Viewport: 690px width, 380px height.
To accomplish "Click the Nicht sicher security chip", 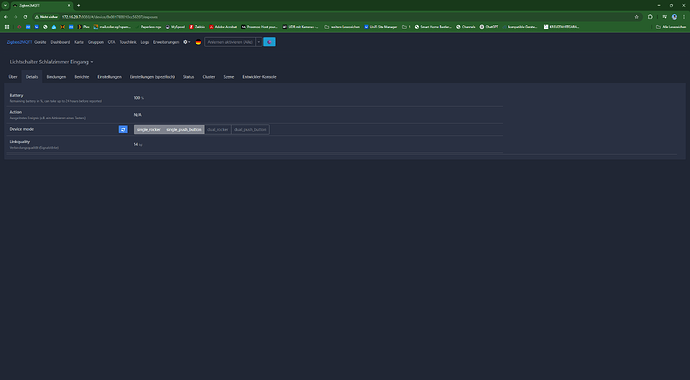I will 46,17.
